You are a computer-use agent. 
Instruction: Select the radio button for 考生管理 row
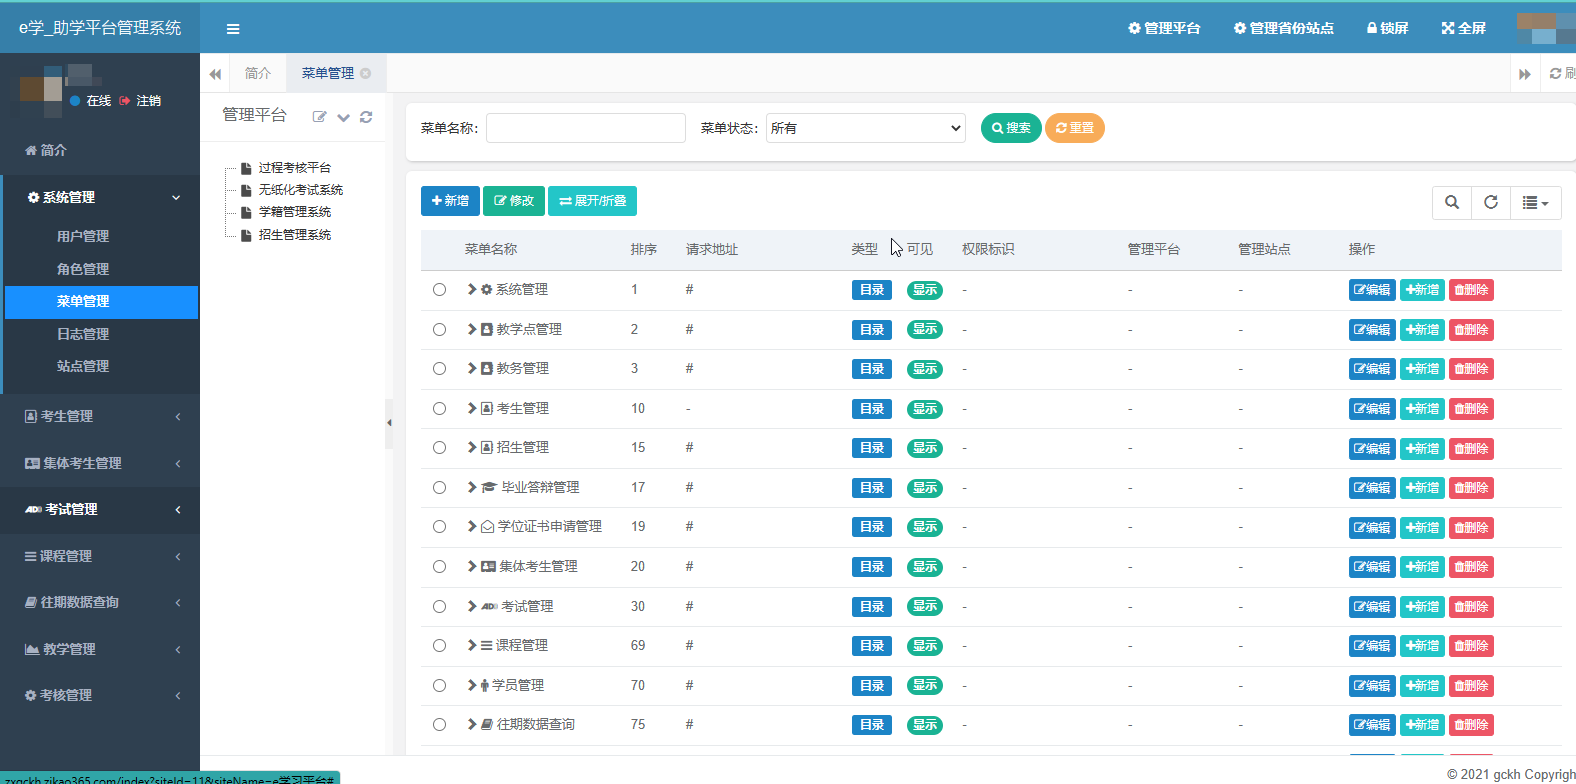(x=439, y=409)
